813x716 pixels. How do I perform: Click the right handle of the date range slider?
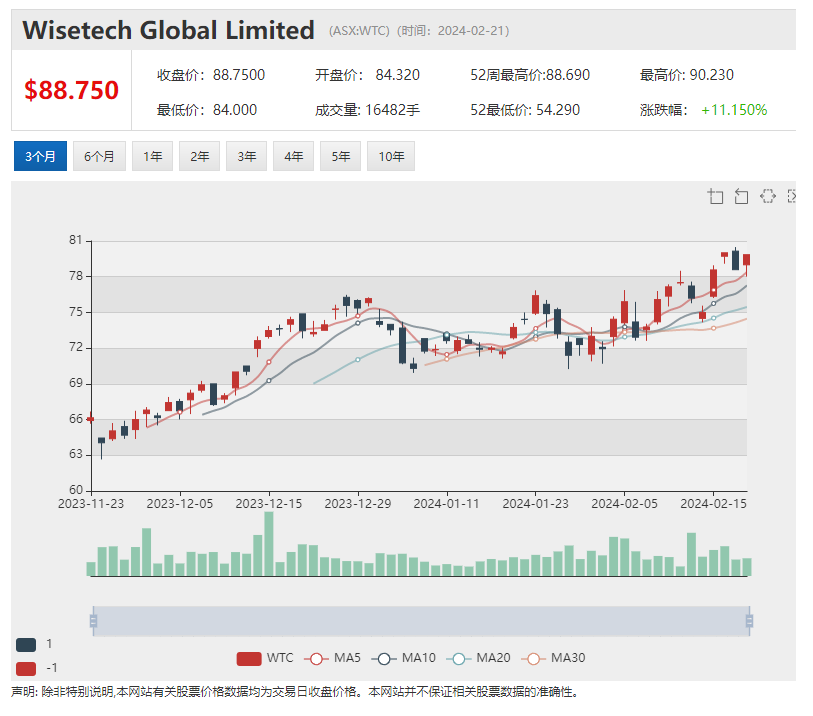click(749, 621)
